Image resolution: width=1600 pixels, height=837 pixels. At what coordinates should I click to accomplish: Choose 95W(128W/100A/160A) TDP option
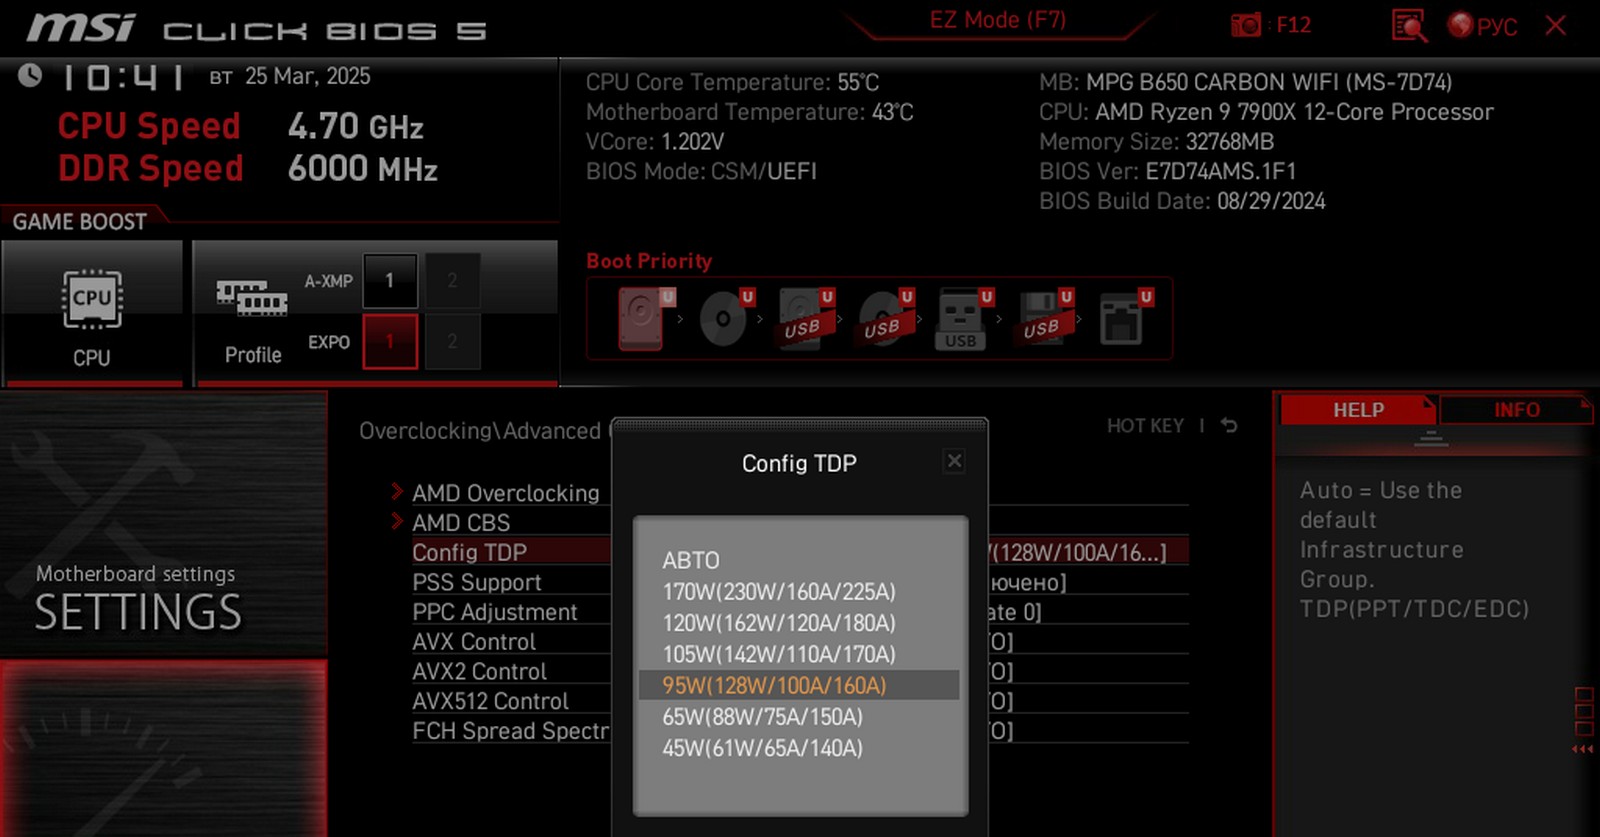pos(799,685)
